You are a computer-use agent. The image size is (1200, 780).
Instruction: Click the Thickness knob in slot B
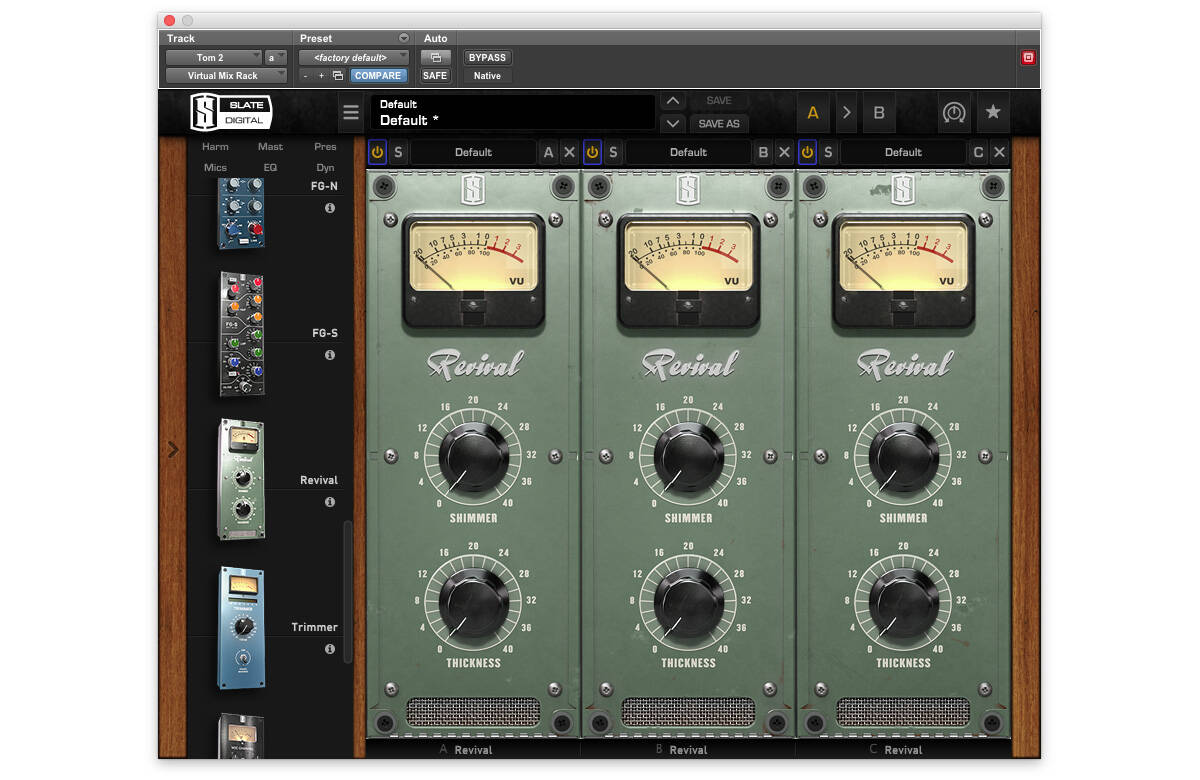689,602
